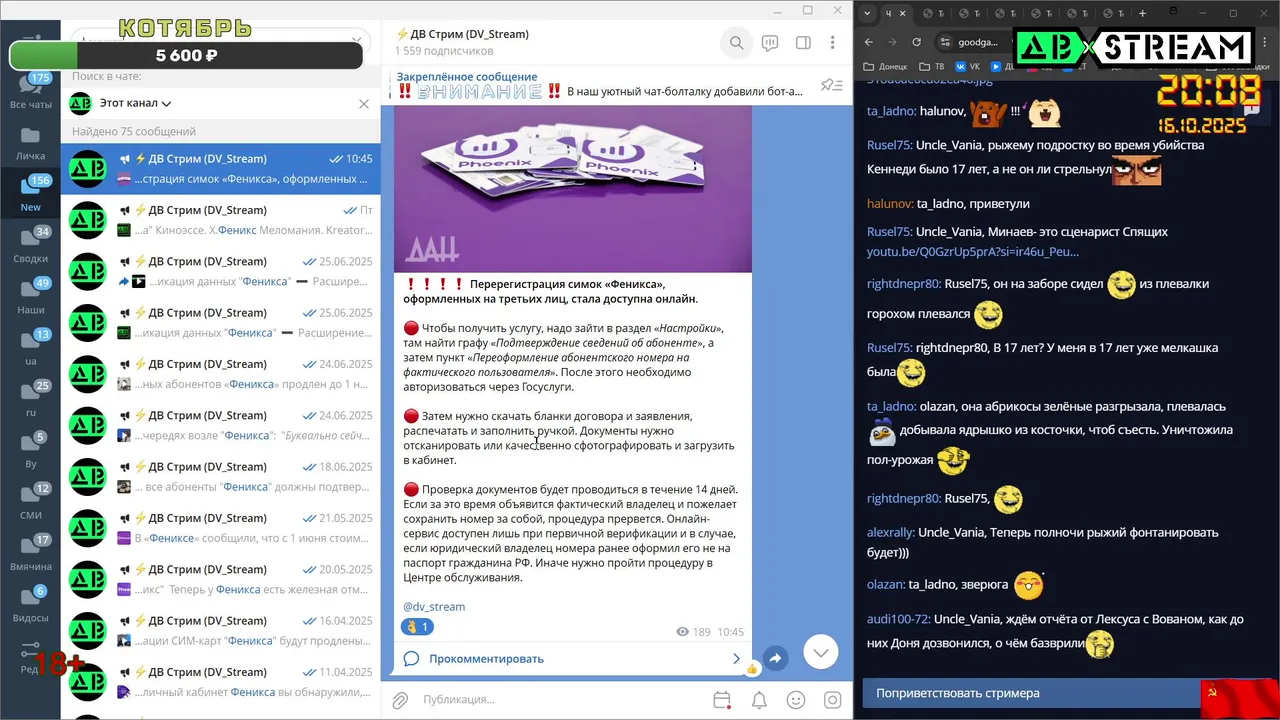
Task: Switch to the "New" chat folder
Action: click(31, 194)
